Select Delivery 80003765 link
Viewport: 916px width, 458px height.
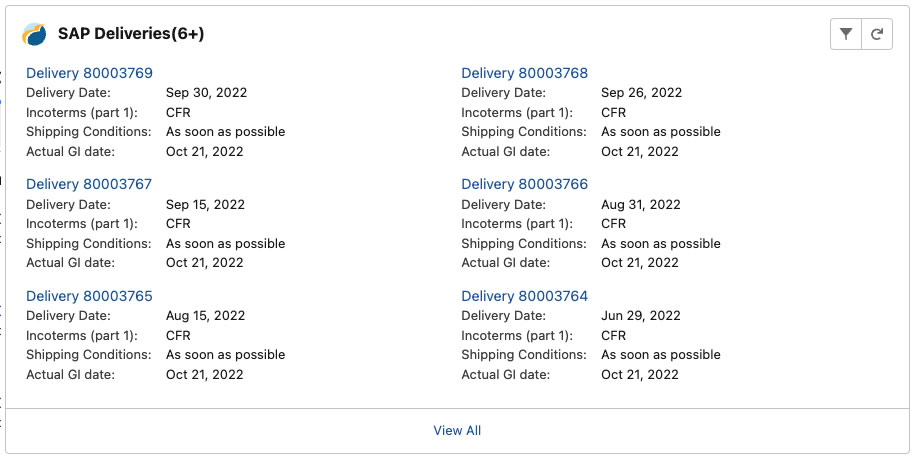coord(89,296)
